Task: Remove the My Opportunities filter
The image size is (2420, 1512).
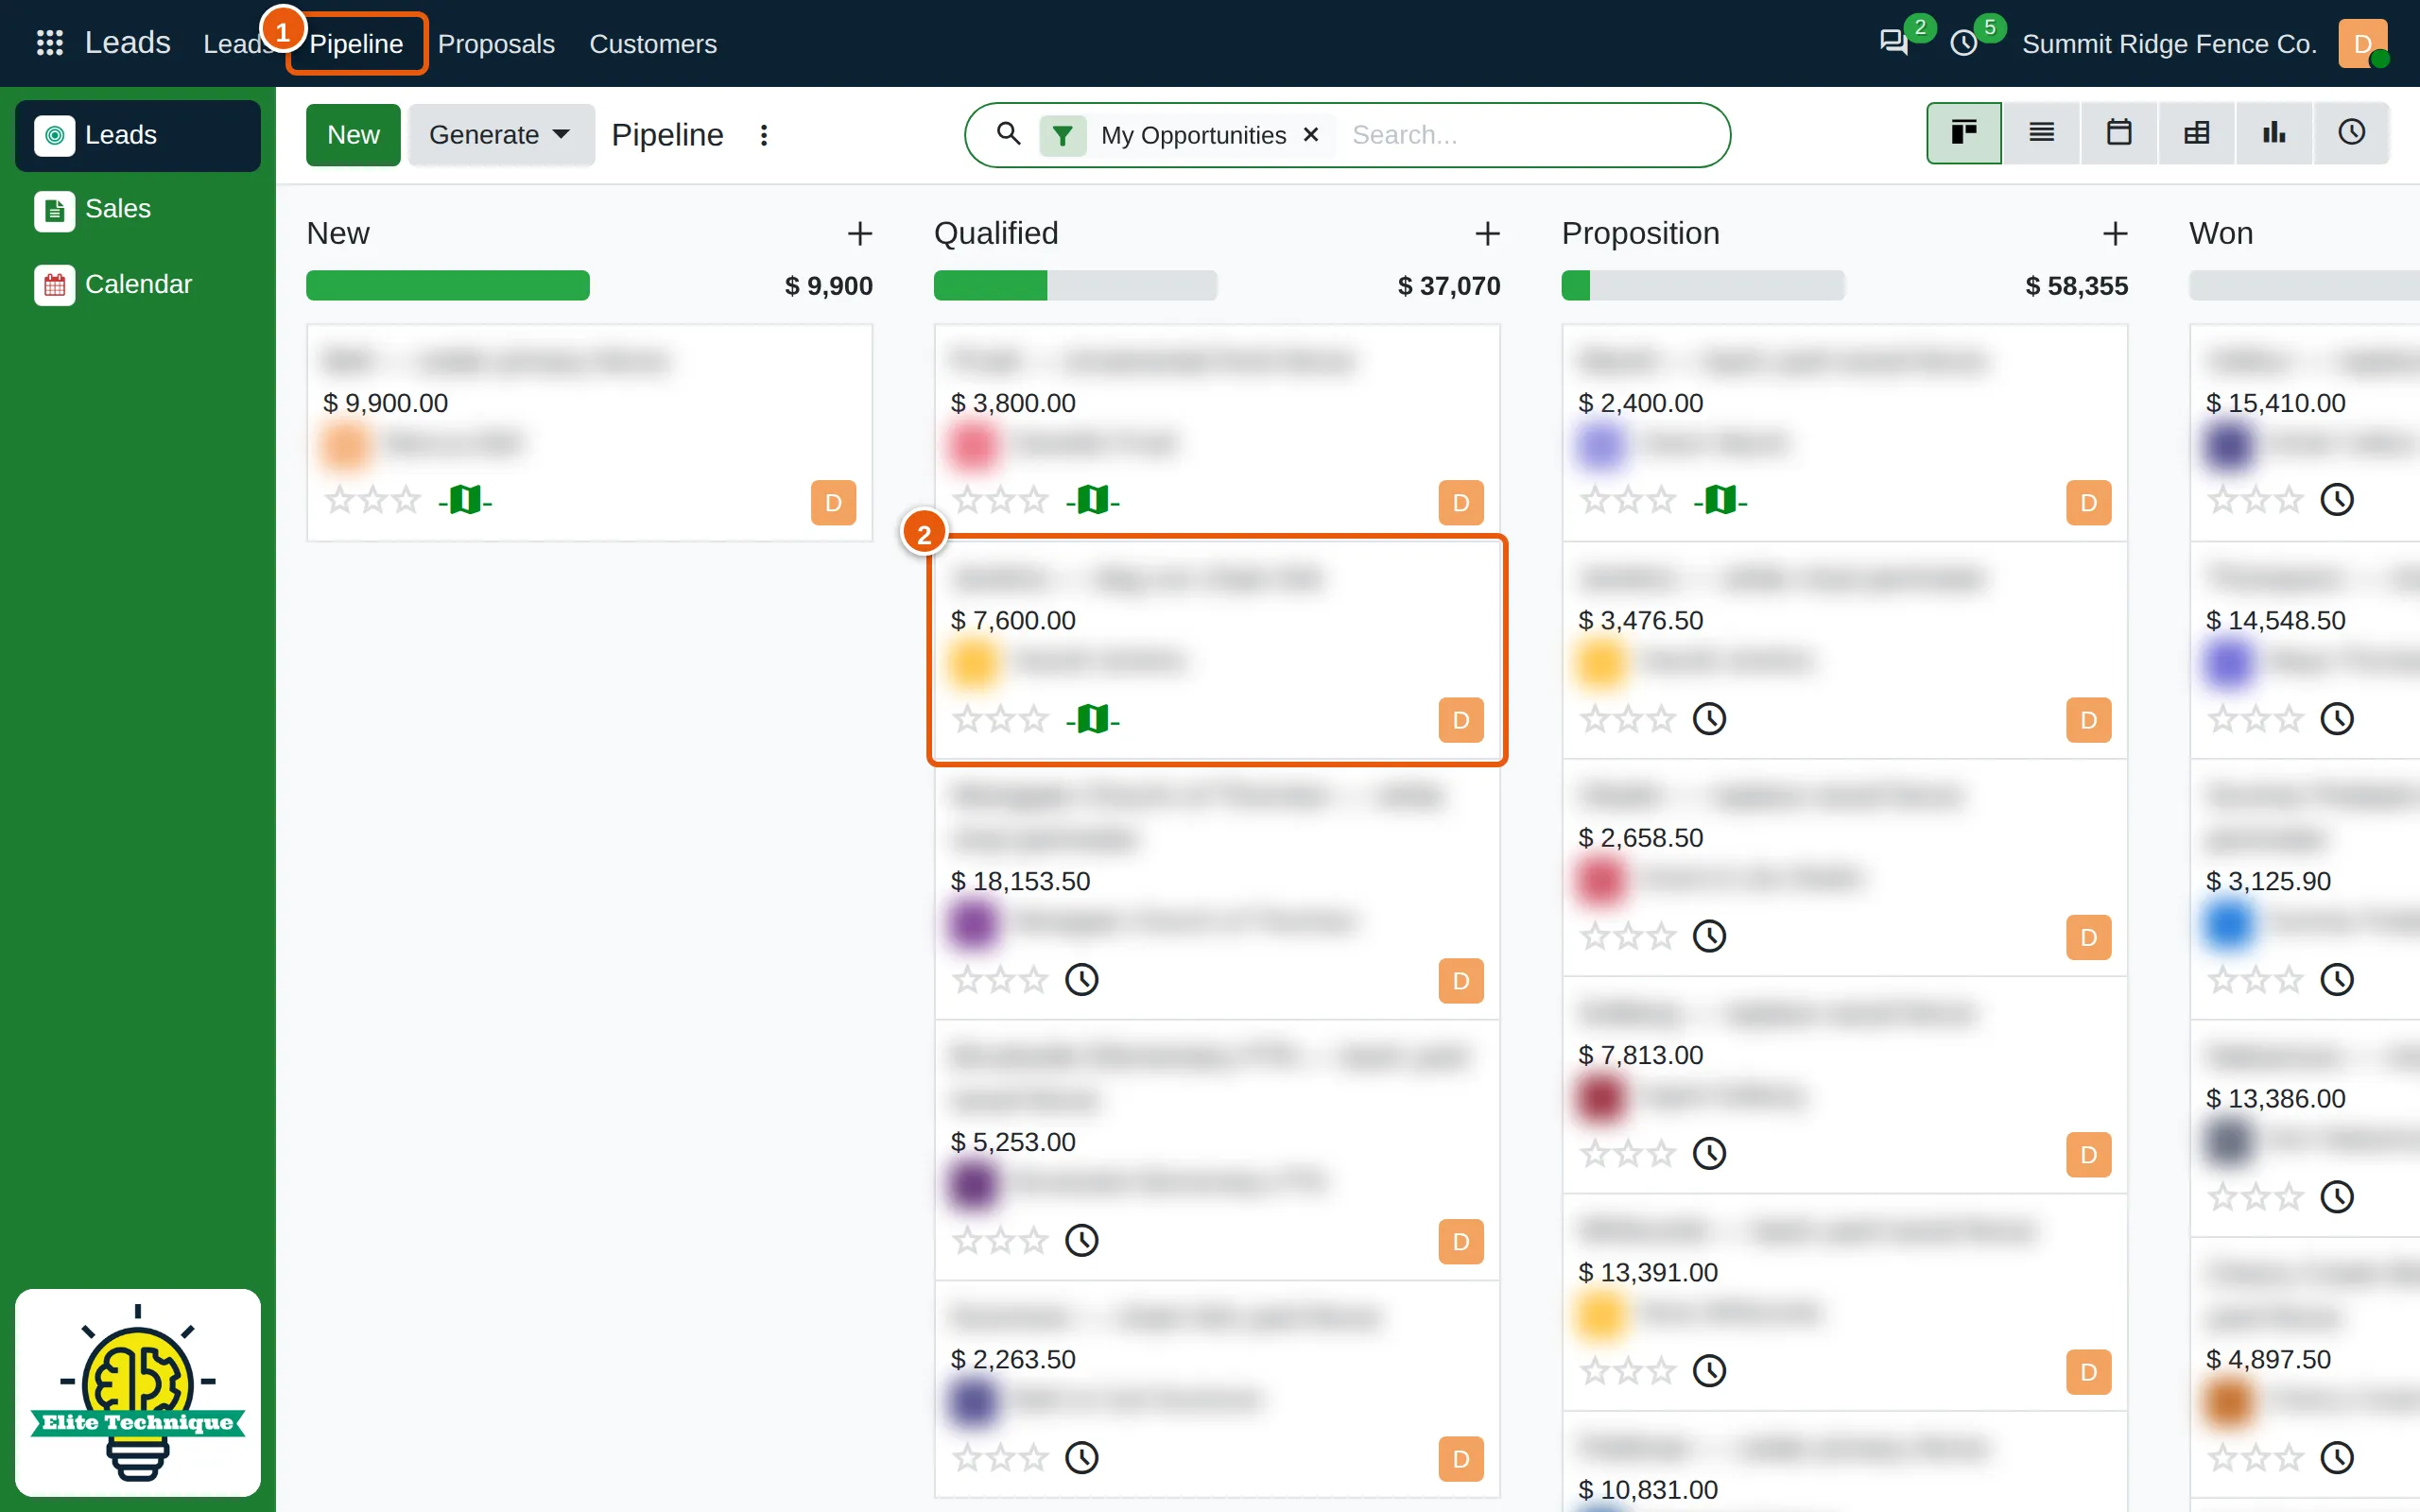Action: point(1311,135)
